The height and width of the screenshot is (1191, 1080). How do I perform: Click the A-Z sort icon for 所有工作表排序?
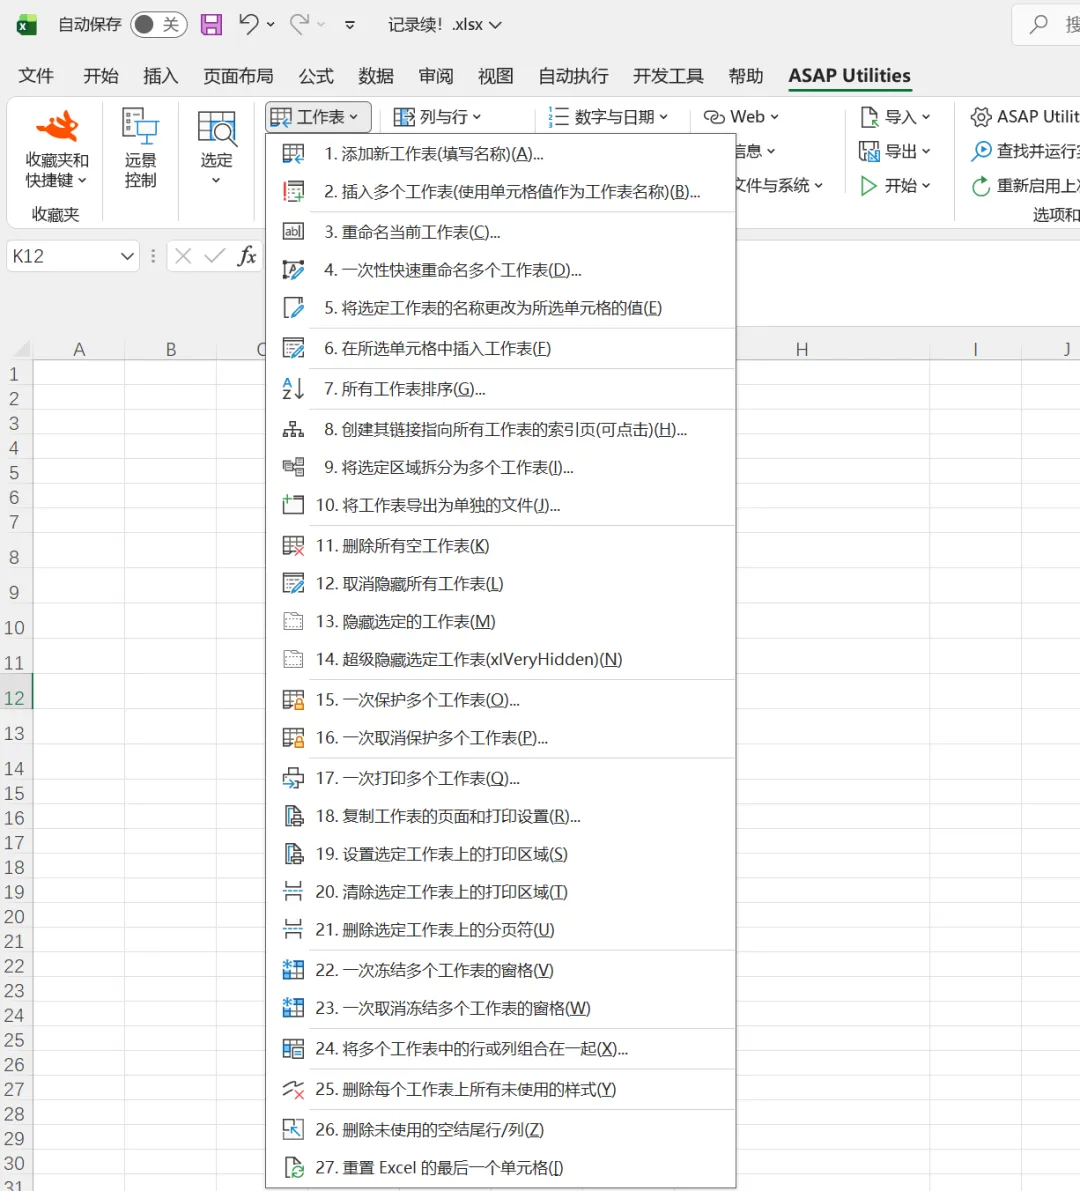pyautogui.click(x=293, y=389)
